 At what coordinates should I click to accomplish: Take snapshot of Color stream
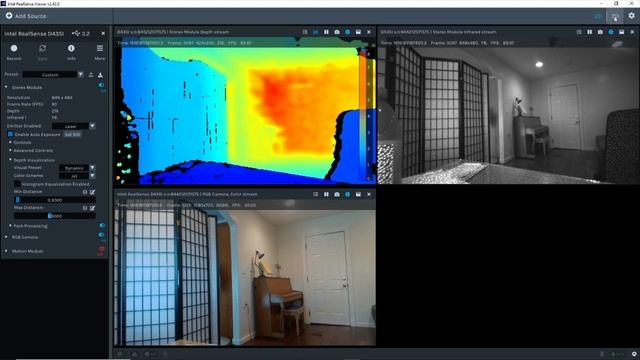337,194
